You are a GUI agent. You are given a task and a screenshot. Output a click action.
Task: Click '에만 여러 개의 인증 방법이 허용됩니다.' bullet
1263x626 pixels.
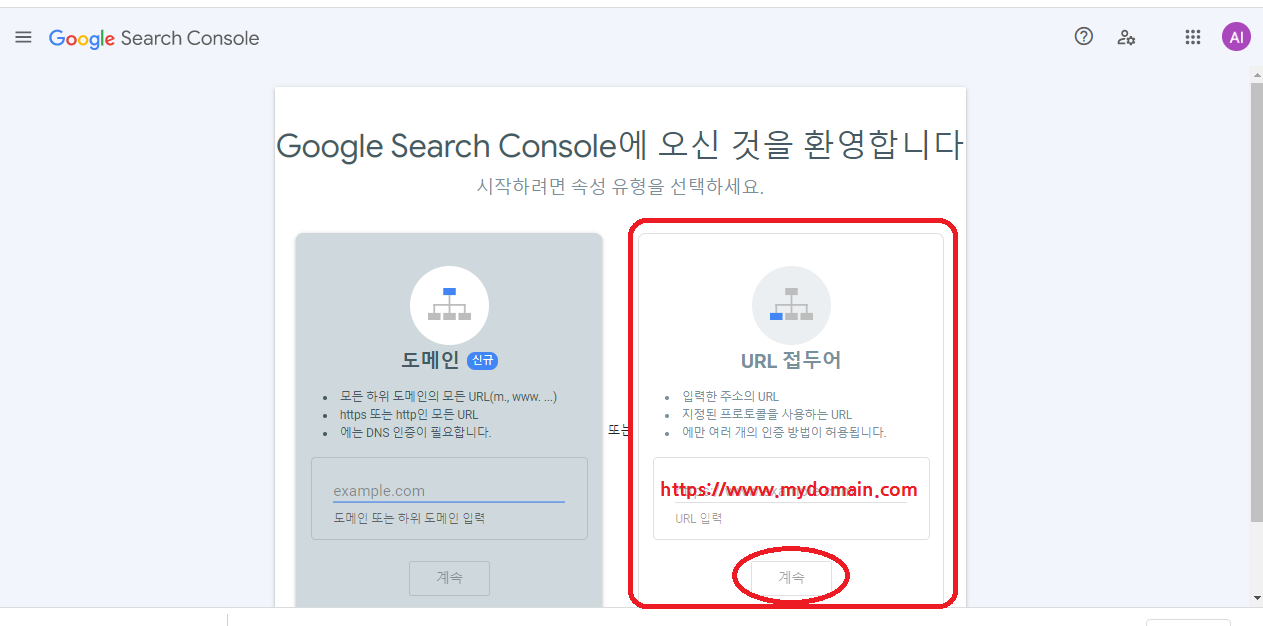(784, 433)
